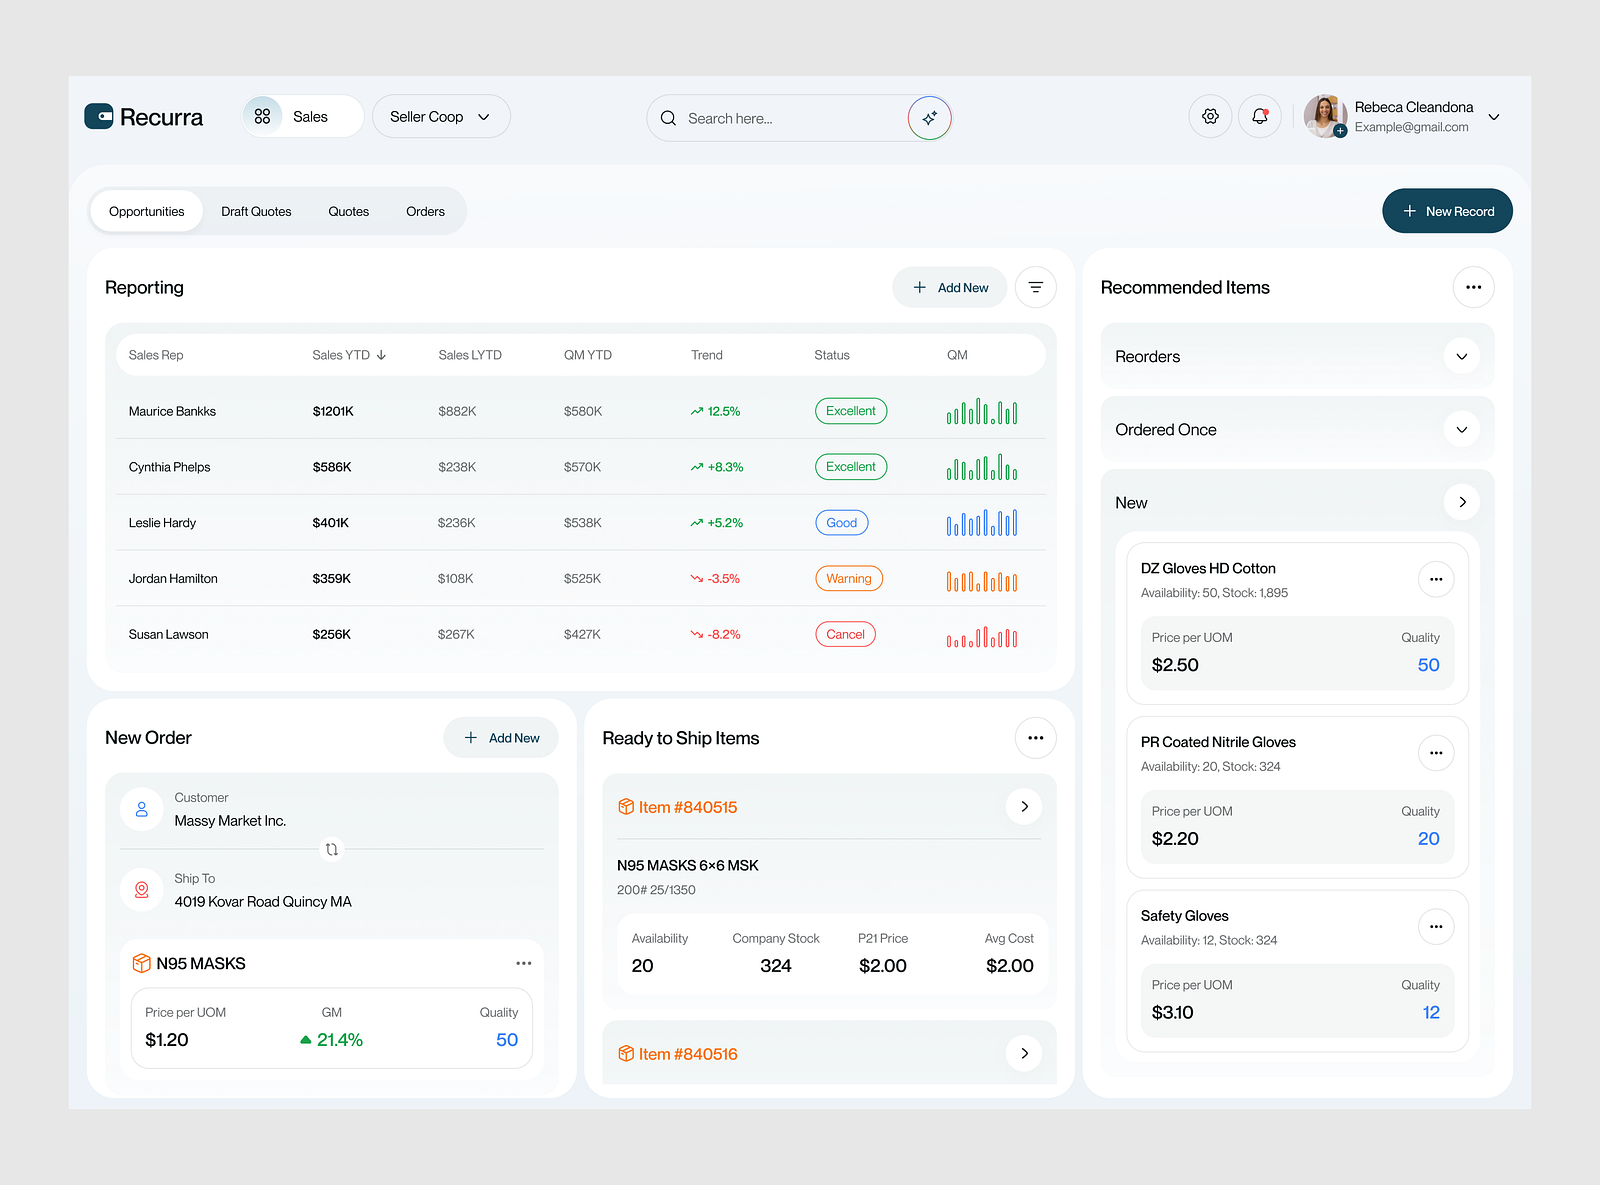Expand the Reorders section
Viewport: 1600px width, 1185px height.
(x=1461, y=356)
